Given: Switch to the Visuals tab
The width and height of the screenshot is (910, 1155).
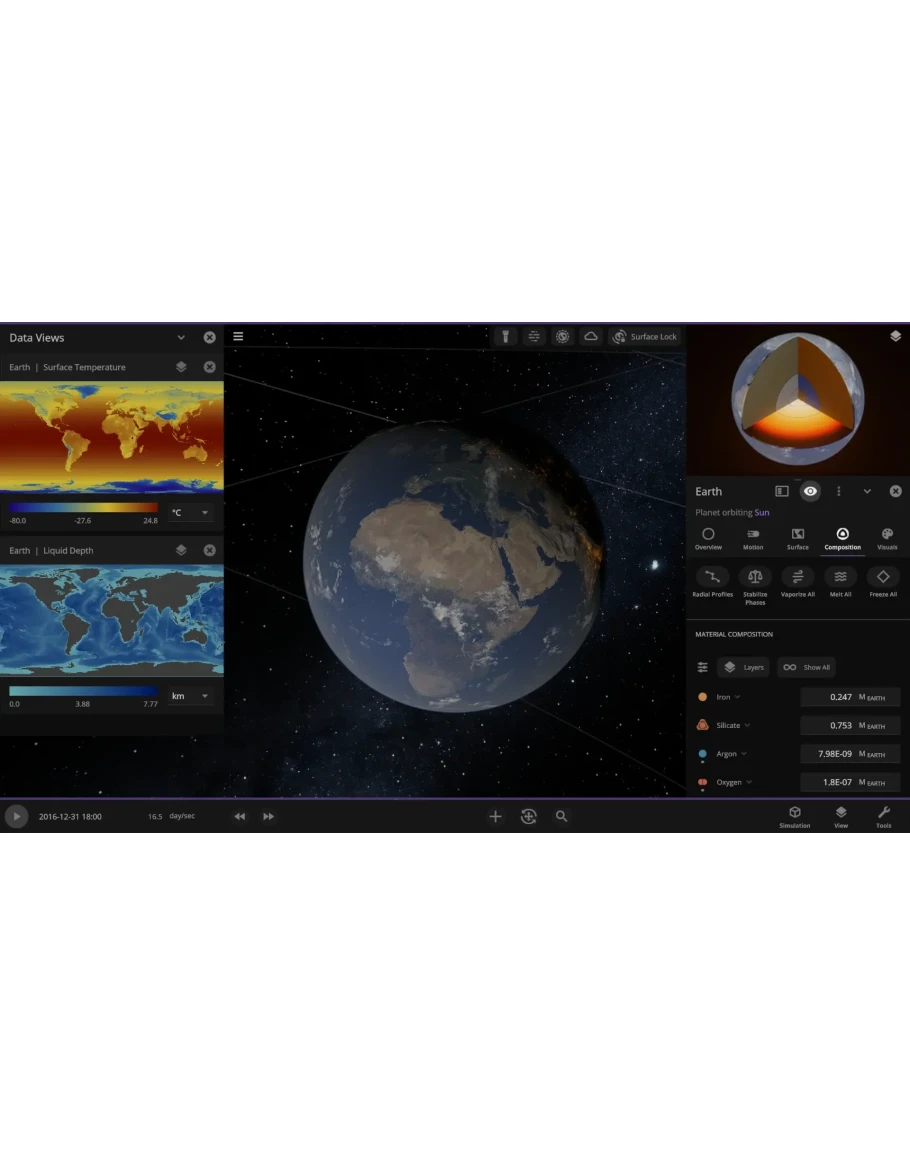Looking at the screenshot, I should 887,539.
